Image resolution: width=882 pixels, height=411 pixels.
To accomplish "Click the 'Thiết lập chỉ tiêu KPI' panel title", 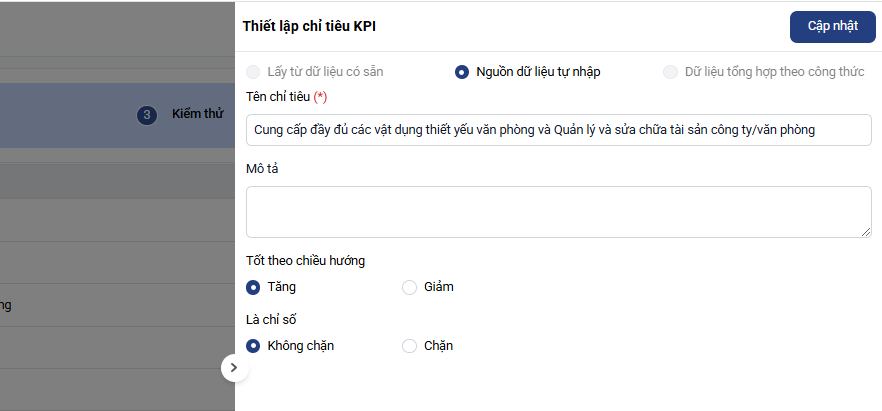I will [309, 26].
